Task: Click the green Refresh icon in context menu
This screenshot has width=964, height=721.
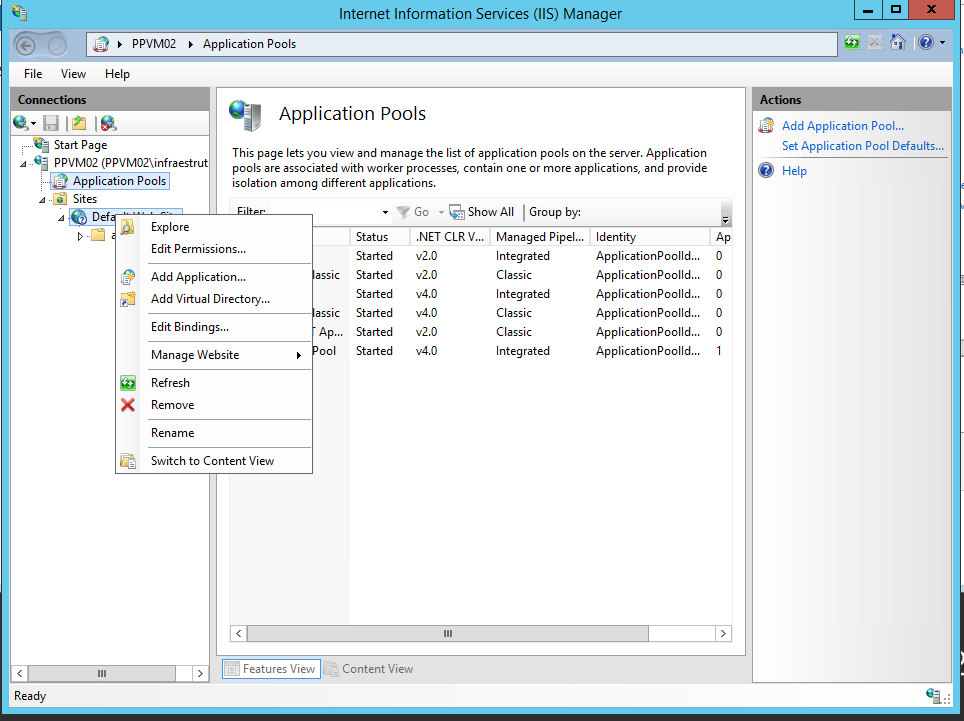Action: (x=128, y=383)
